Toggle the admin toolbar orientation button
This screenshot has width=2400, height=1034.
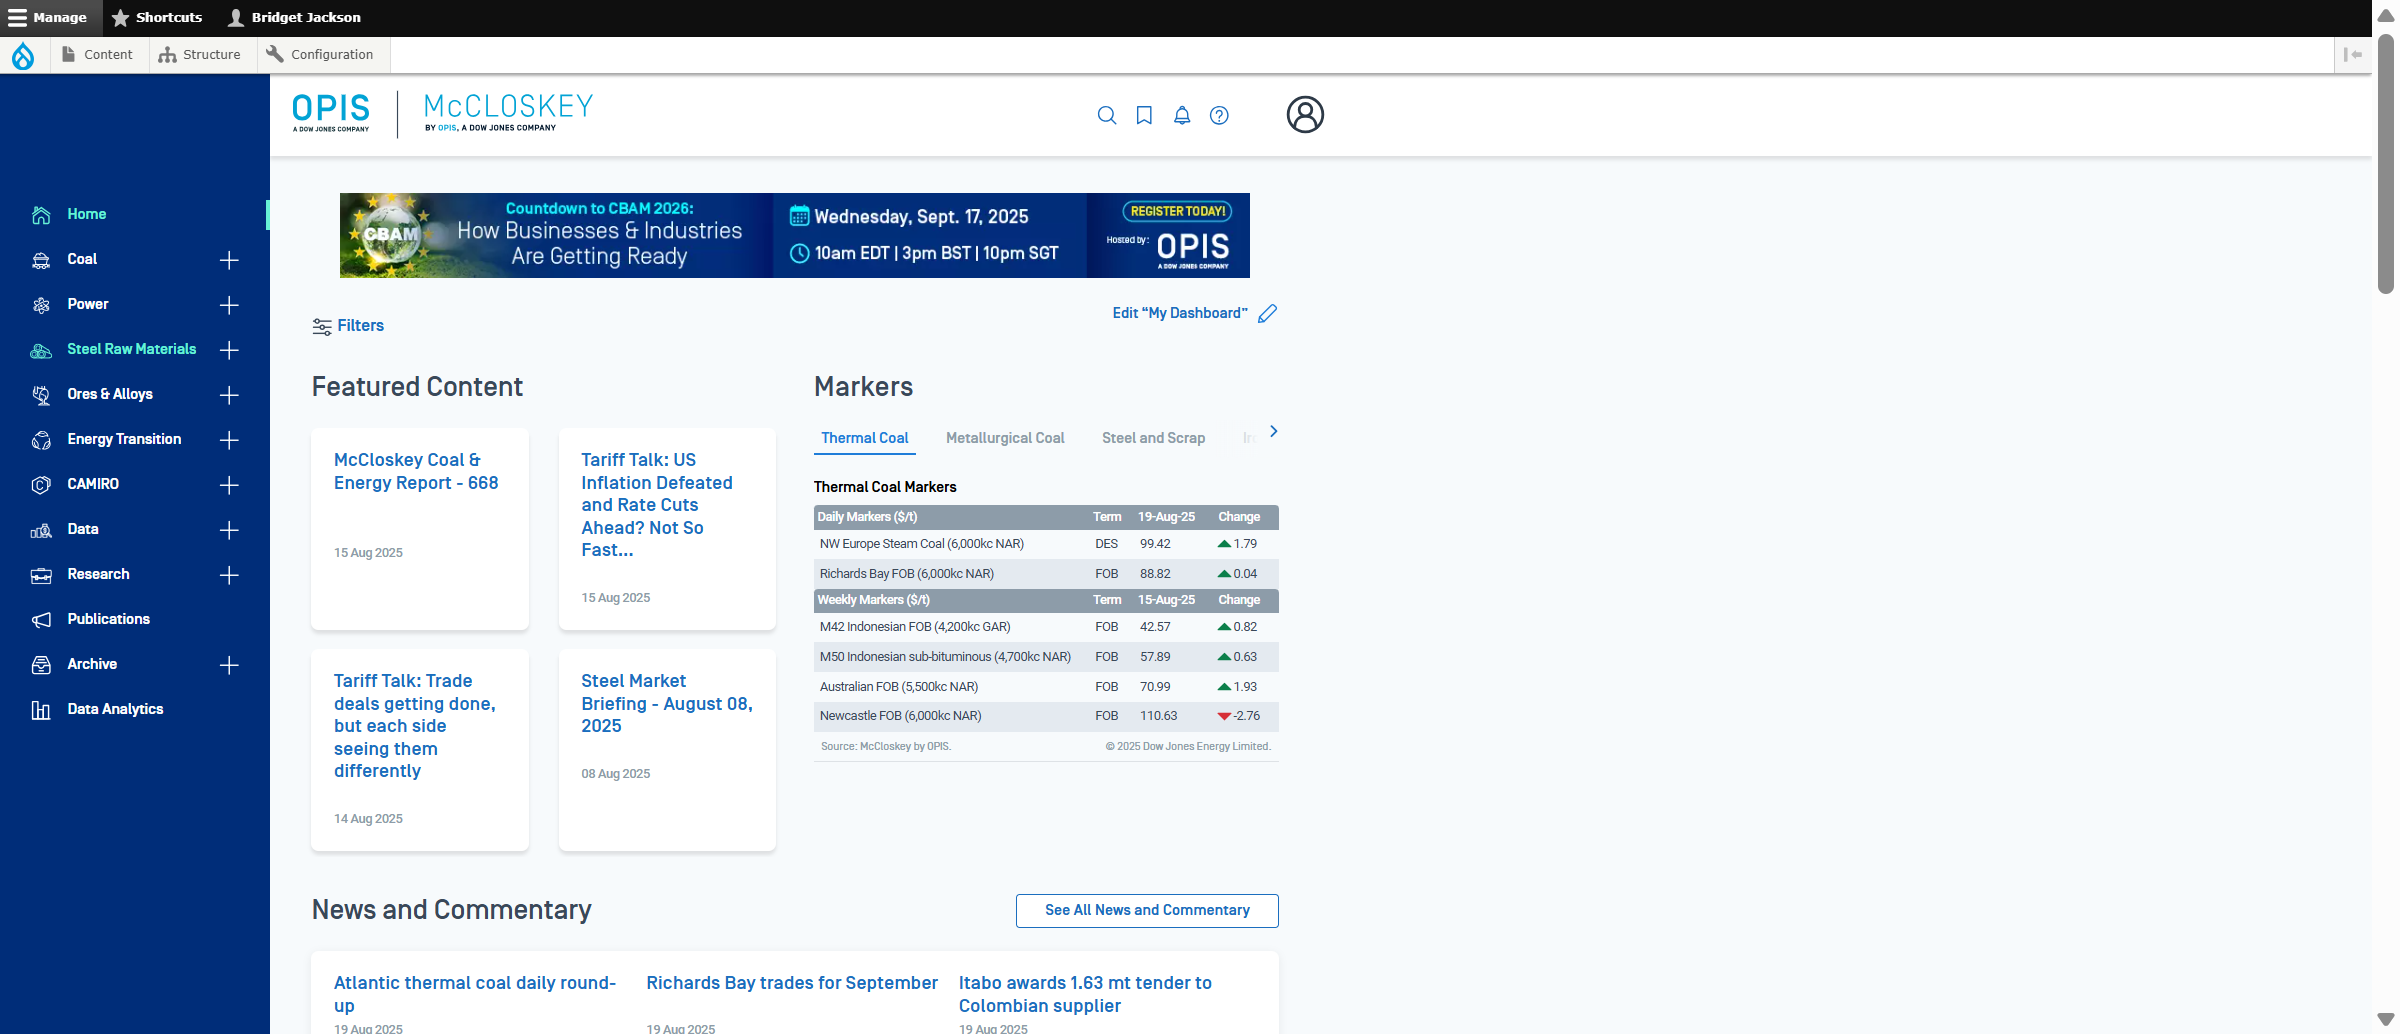click(2352, 55)
